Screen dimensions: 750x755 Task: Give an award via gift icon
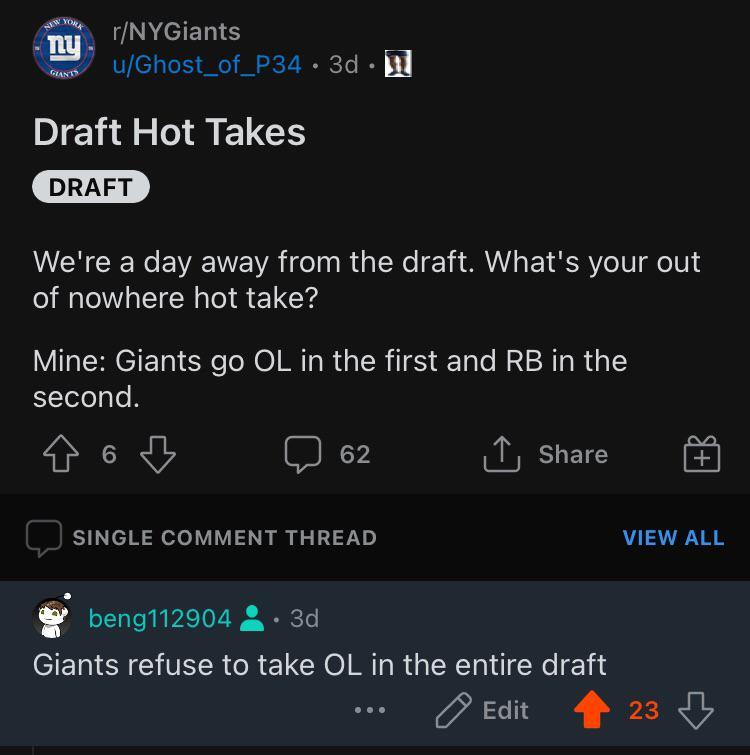(701, 455)
